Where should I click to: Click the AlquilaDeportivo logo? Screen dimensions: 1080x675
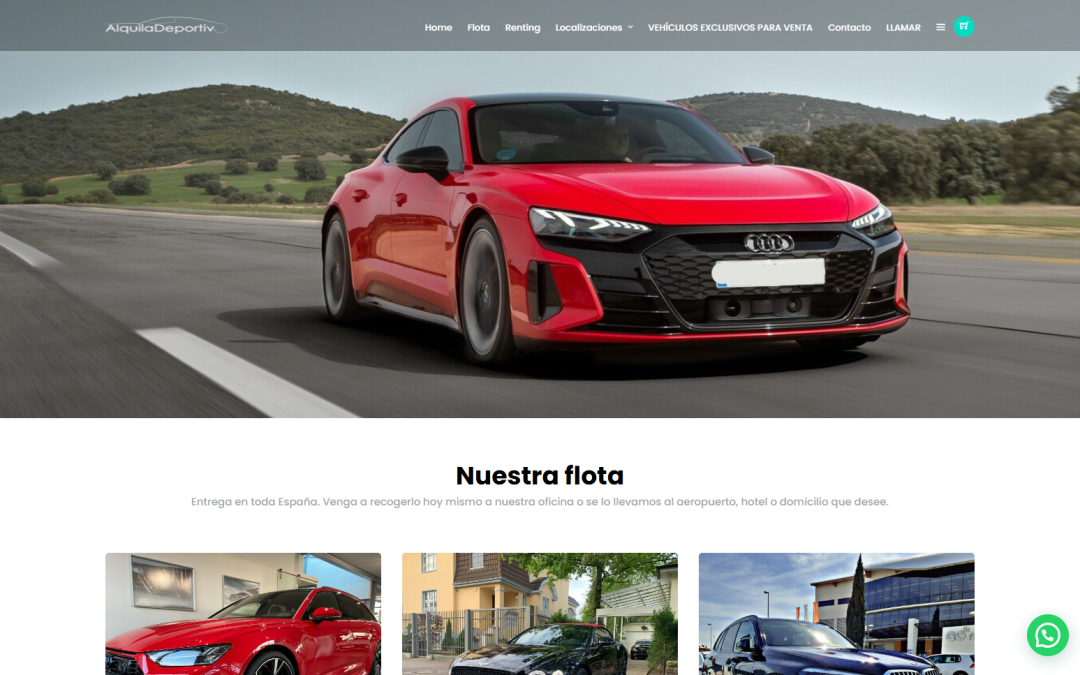165,27
